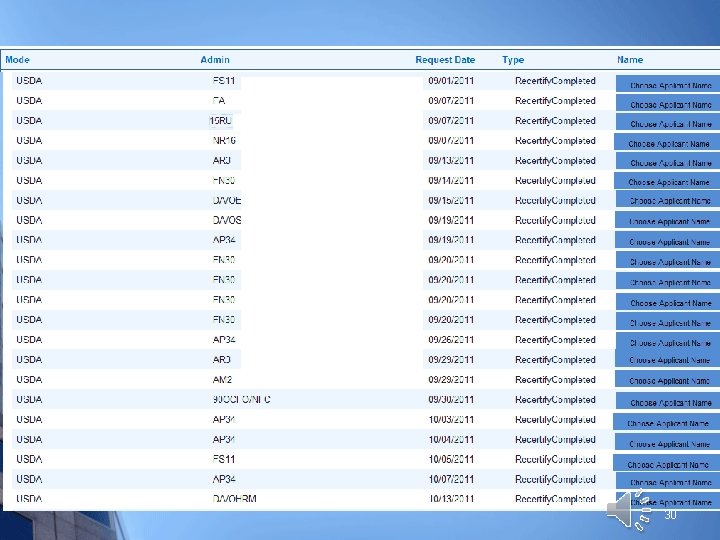The image size is (720, 540).
Task: Choose Applicant Name for the 90OCFO/NFC row
Action: (668, 401)
